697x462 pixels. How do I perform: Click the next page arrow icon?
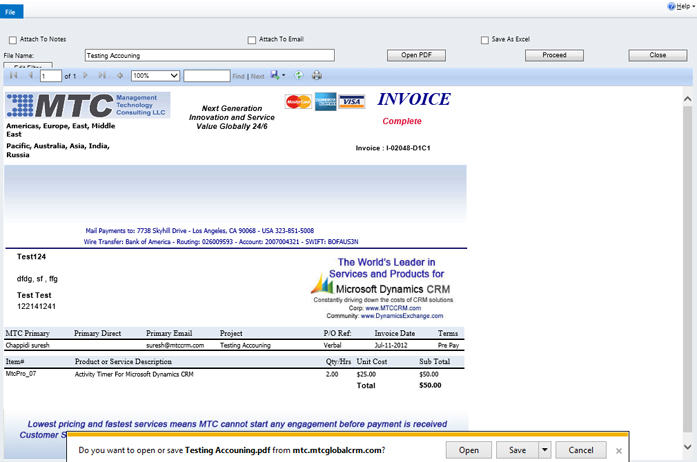86,75
